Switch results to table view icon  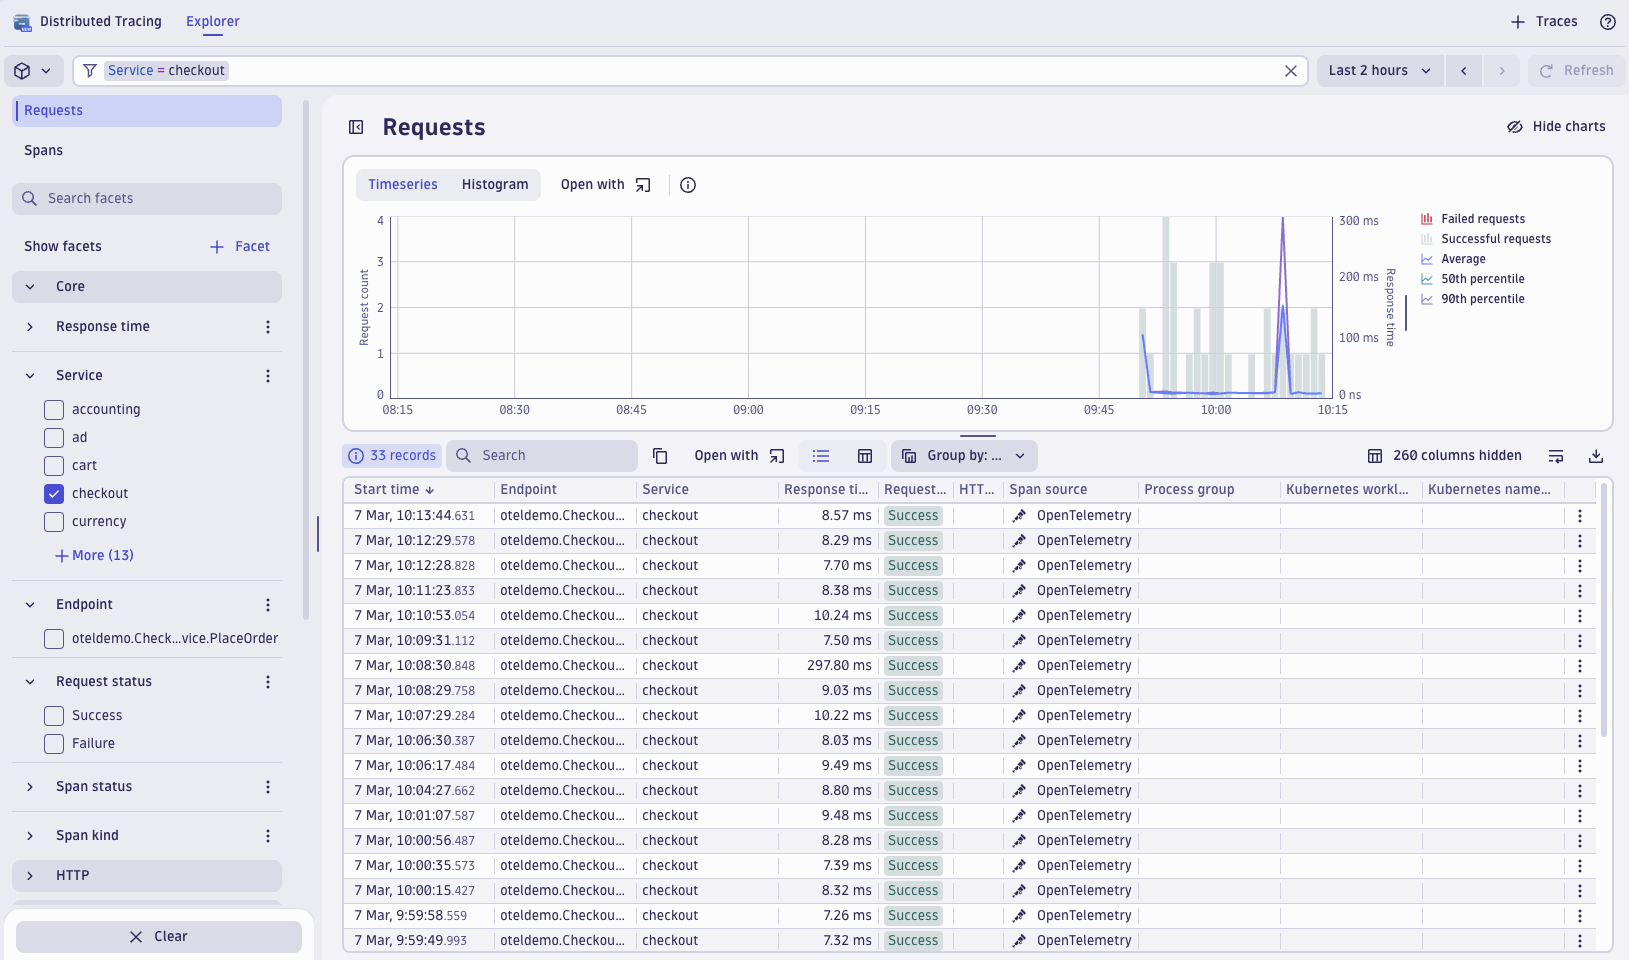click(x=863, y=455)
